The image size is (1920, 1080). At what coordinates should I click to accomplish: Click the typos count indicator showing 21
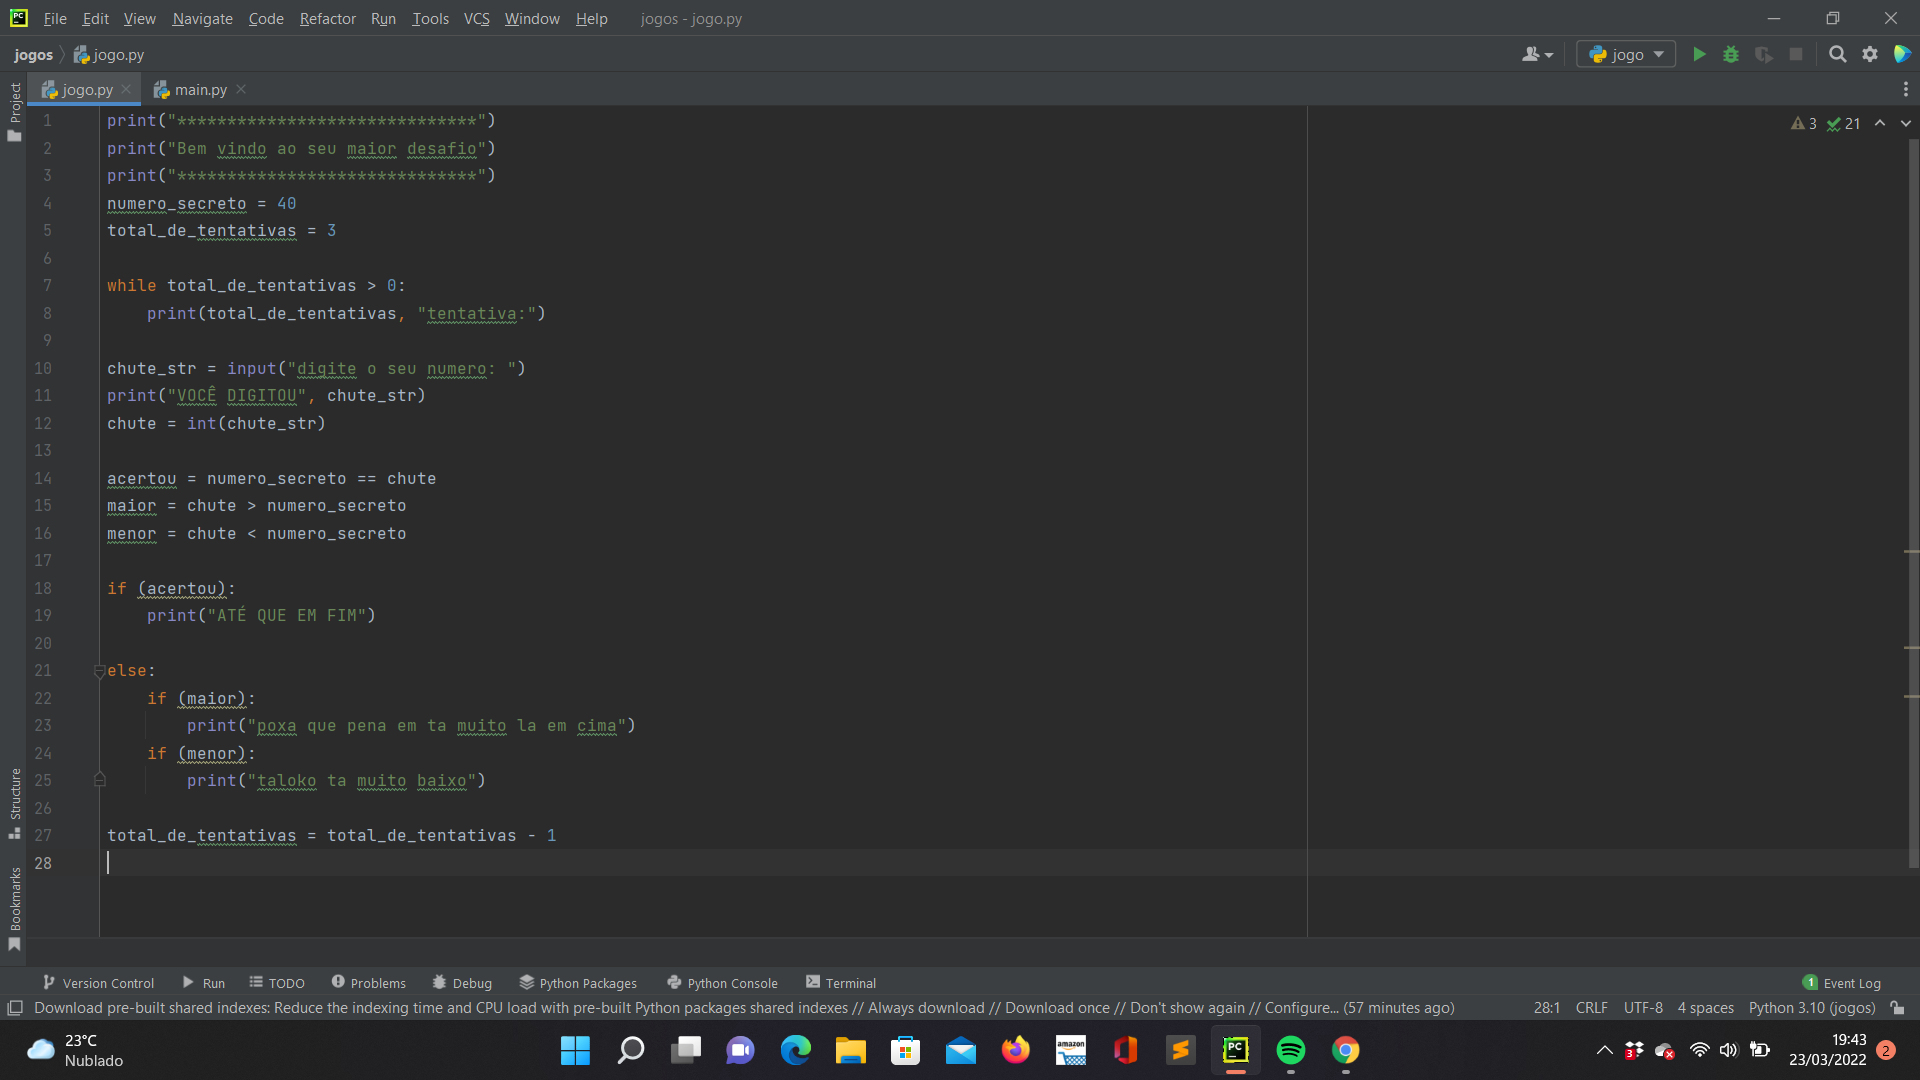[1844, 123]
